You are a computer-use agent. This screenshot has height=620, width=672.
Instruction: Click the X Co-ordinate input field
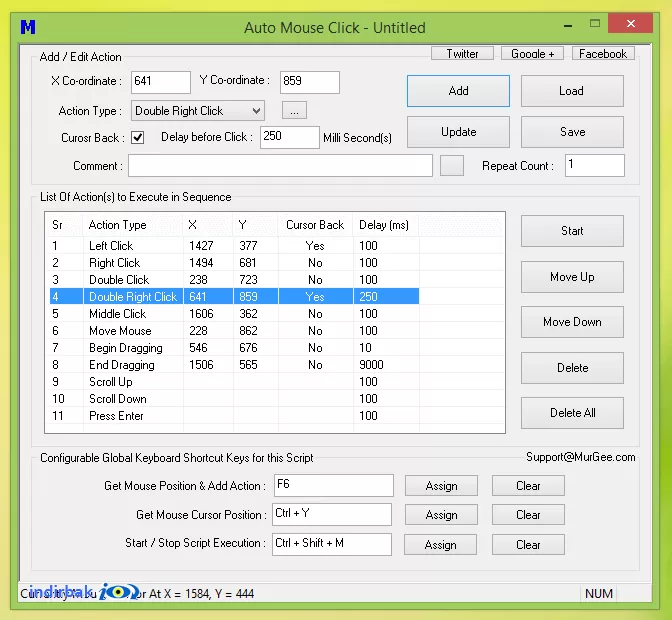(x=161, y=82)
